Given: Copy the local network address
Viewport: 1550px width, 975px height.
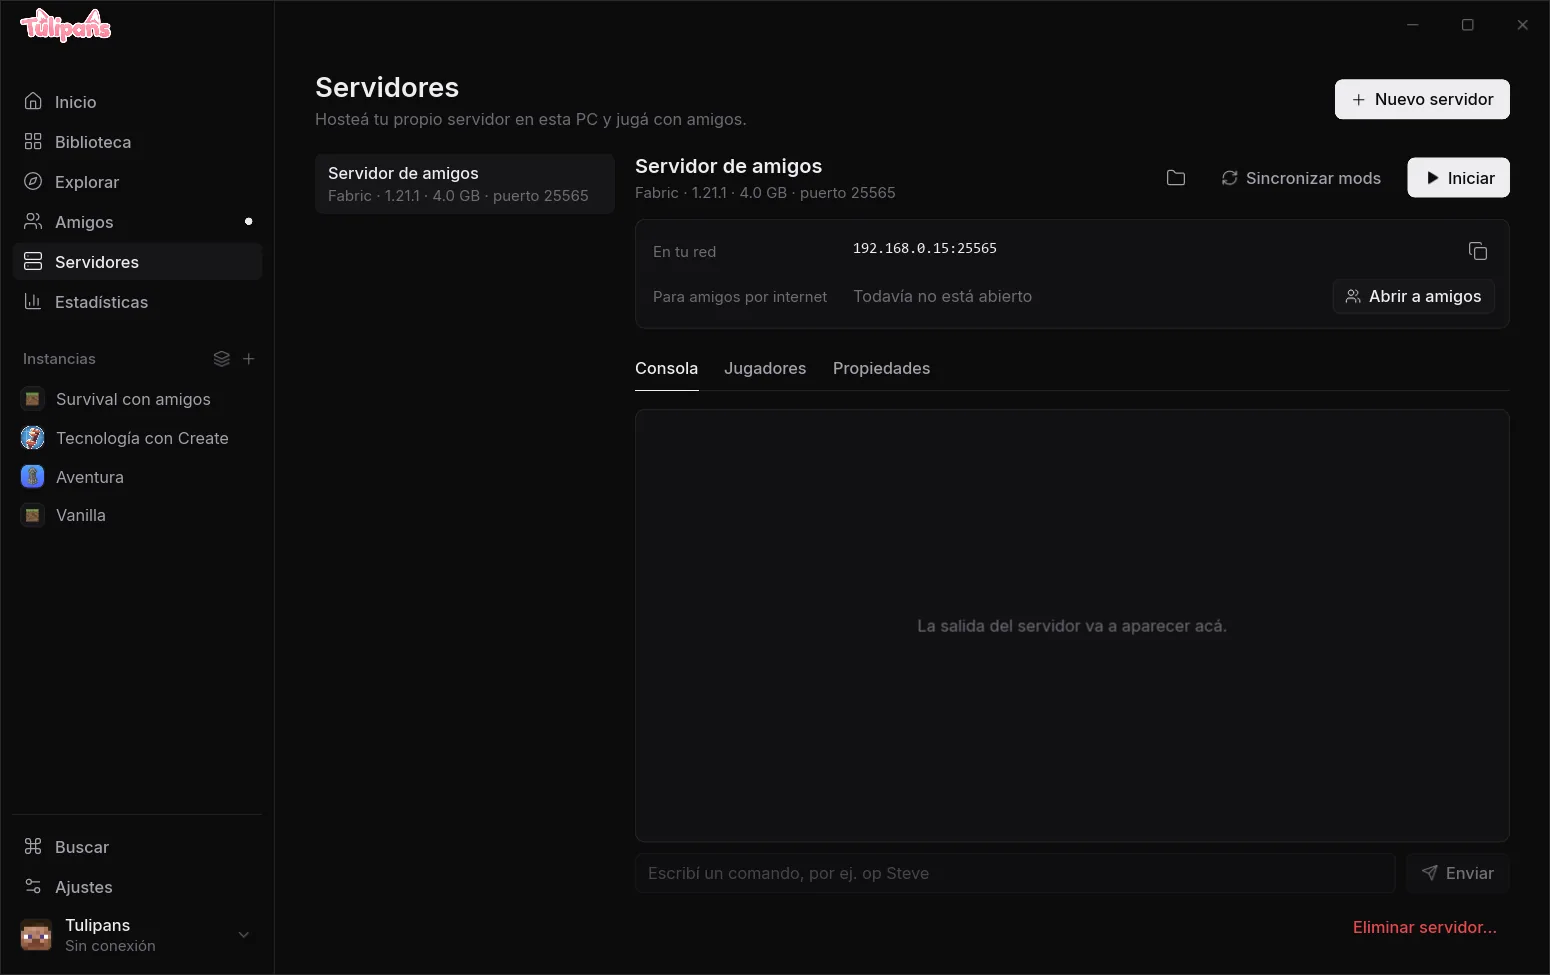Looking at the screenshot, I should (x=1478, y=251).
